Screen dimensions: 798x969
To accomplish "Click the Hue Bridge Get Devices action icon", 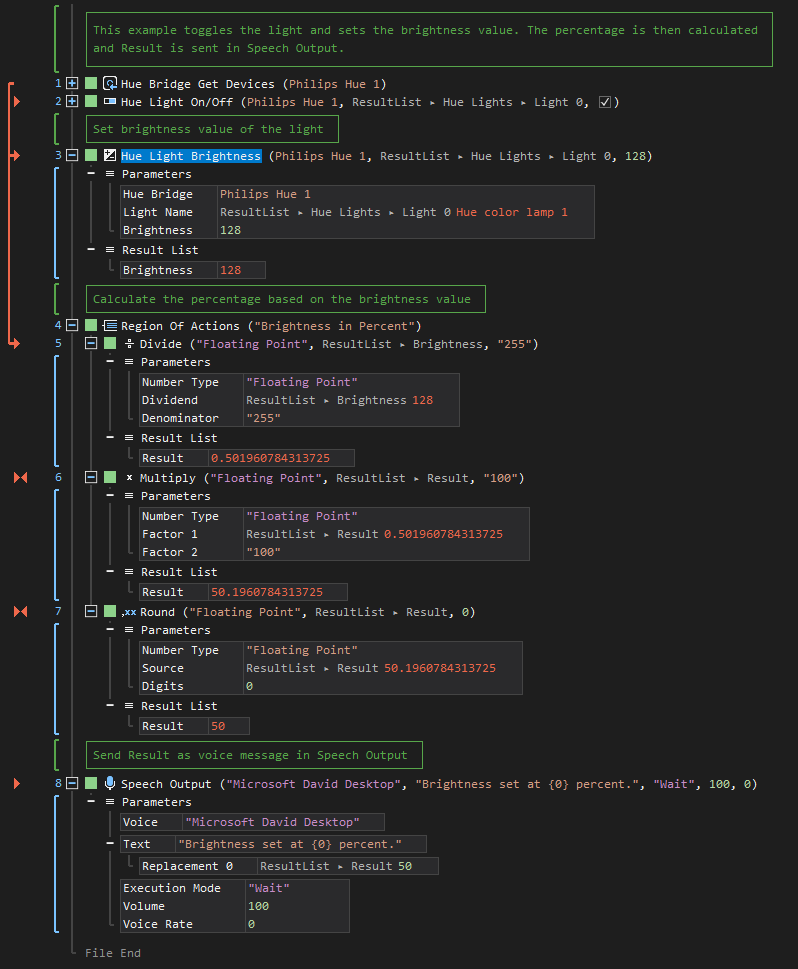I will [x=110, y=83].
